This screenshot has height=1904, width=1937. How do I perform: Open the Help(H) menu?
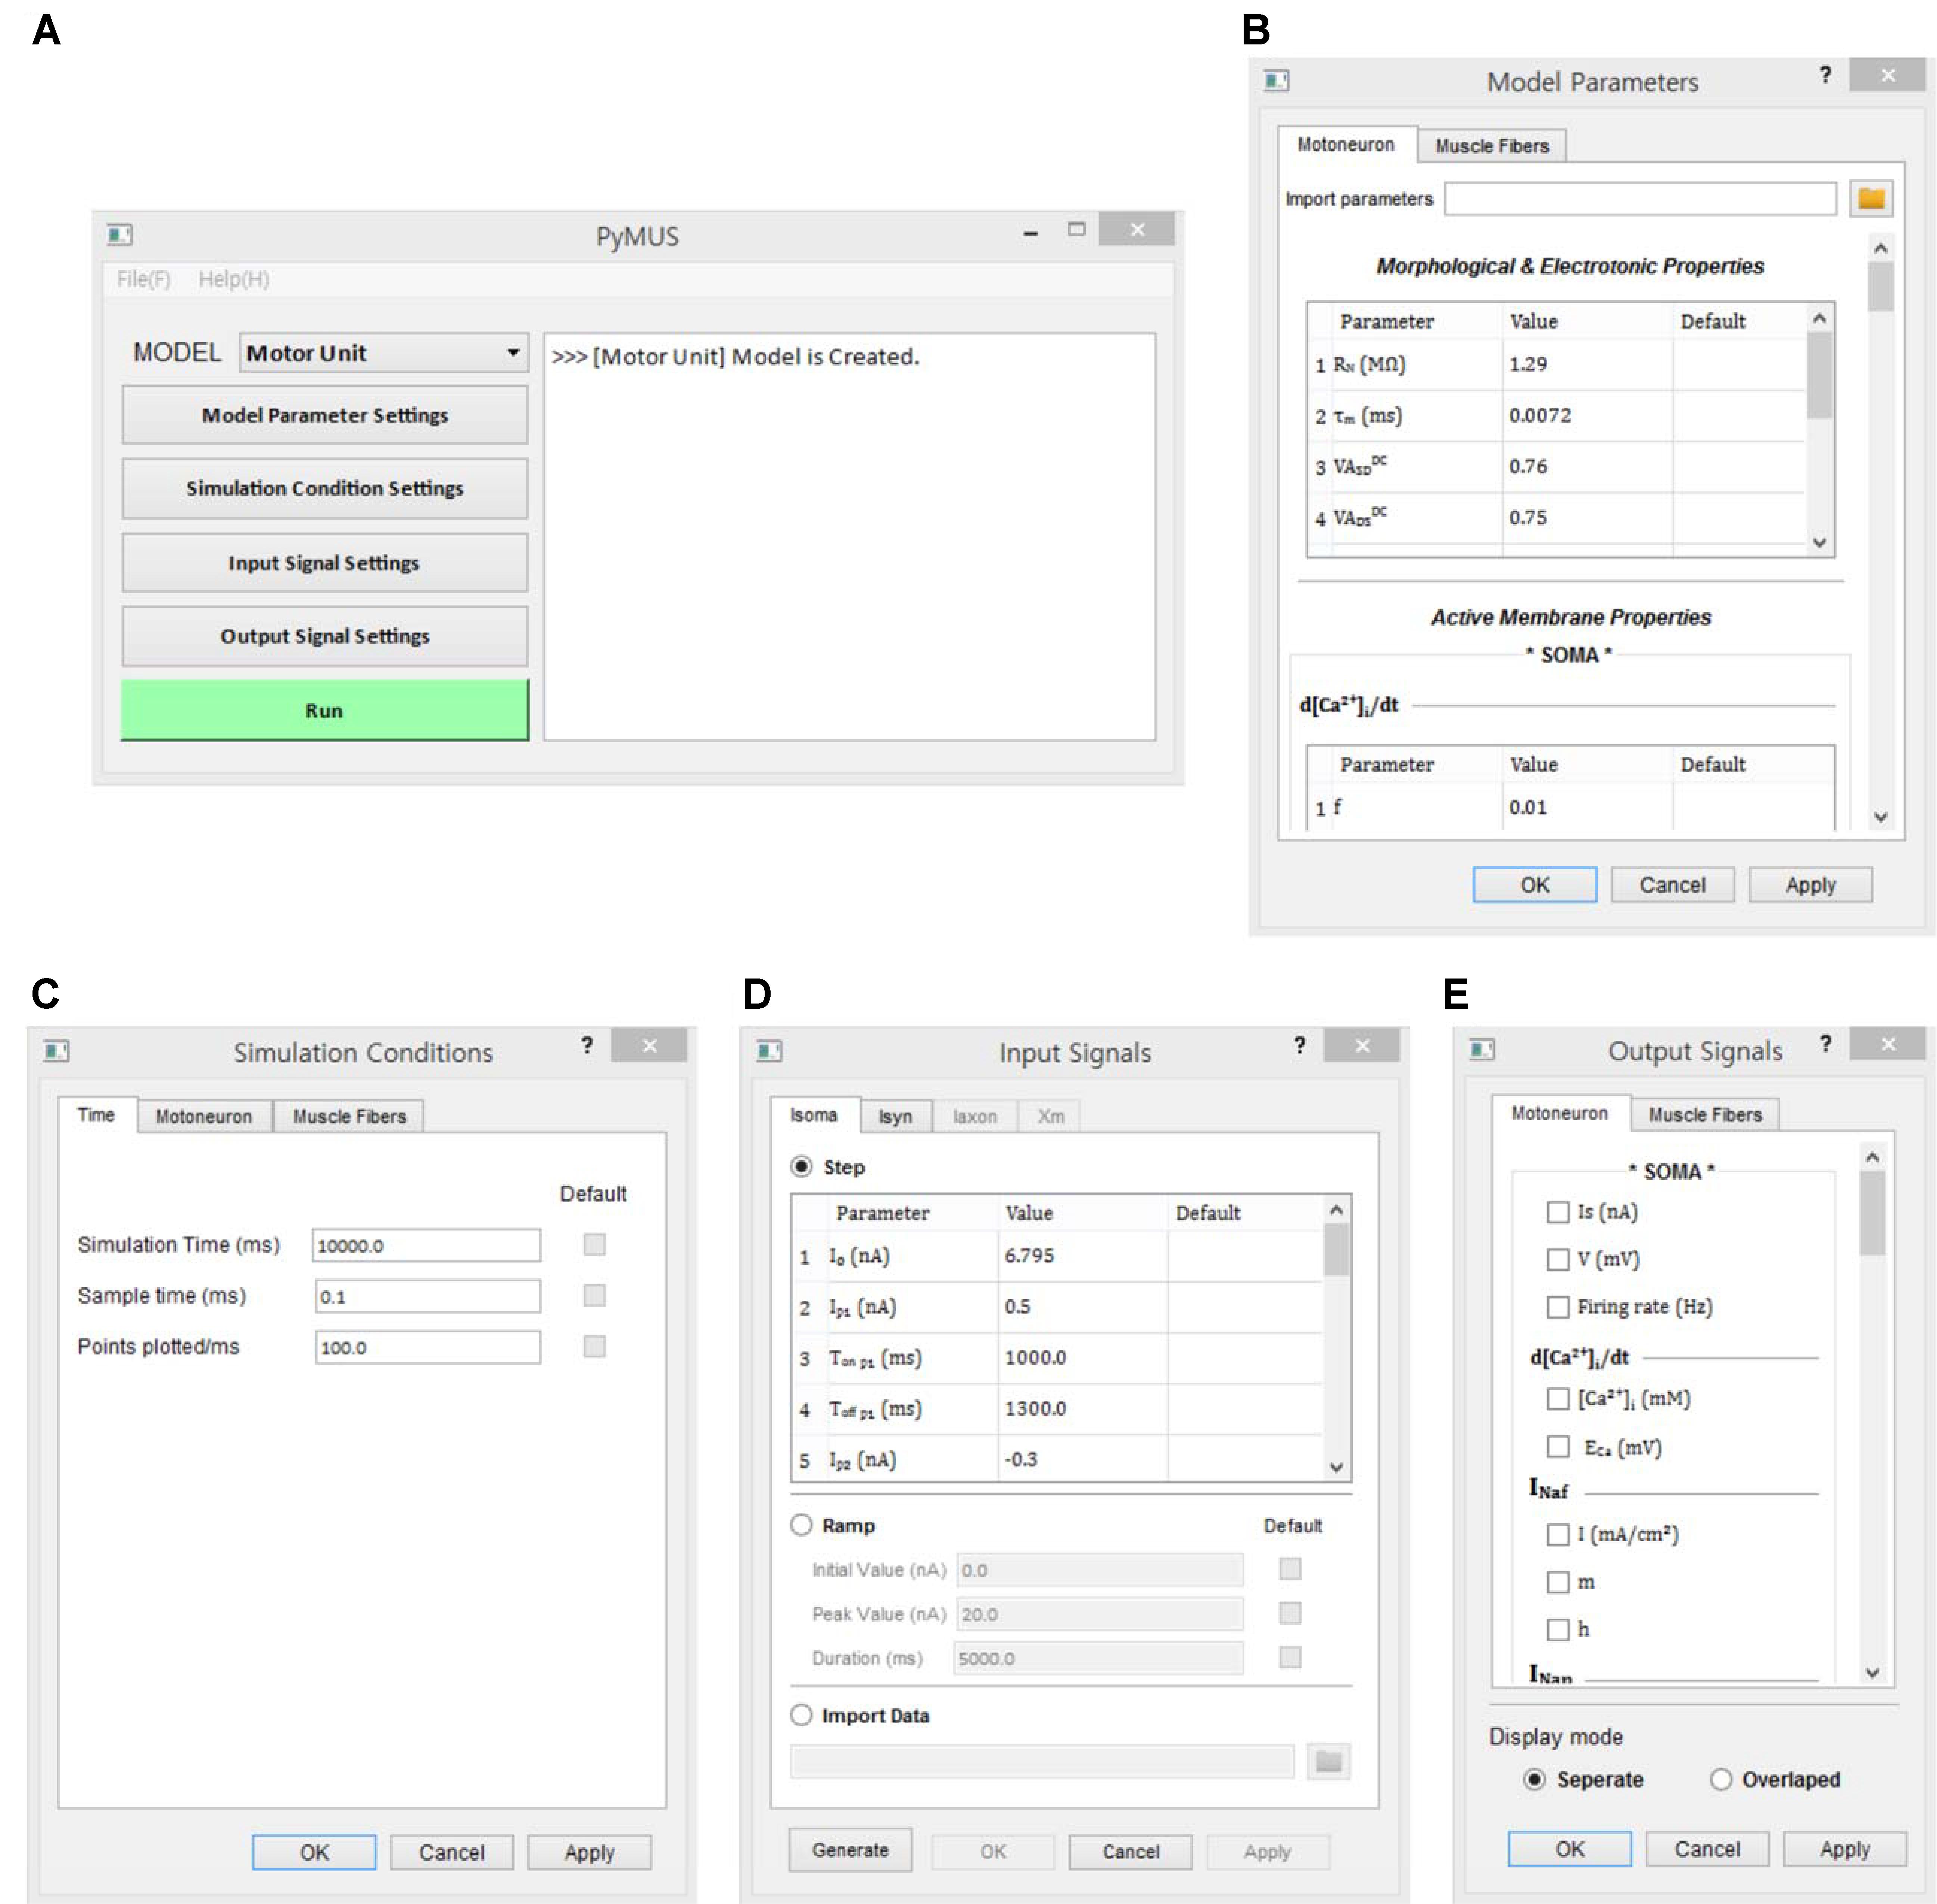pos(233,279)
